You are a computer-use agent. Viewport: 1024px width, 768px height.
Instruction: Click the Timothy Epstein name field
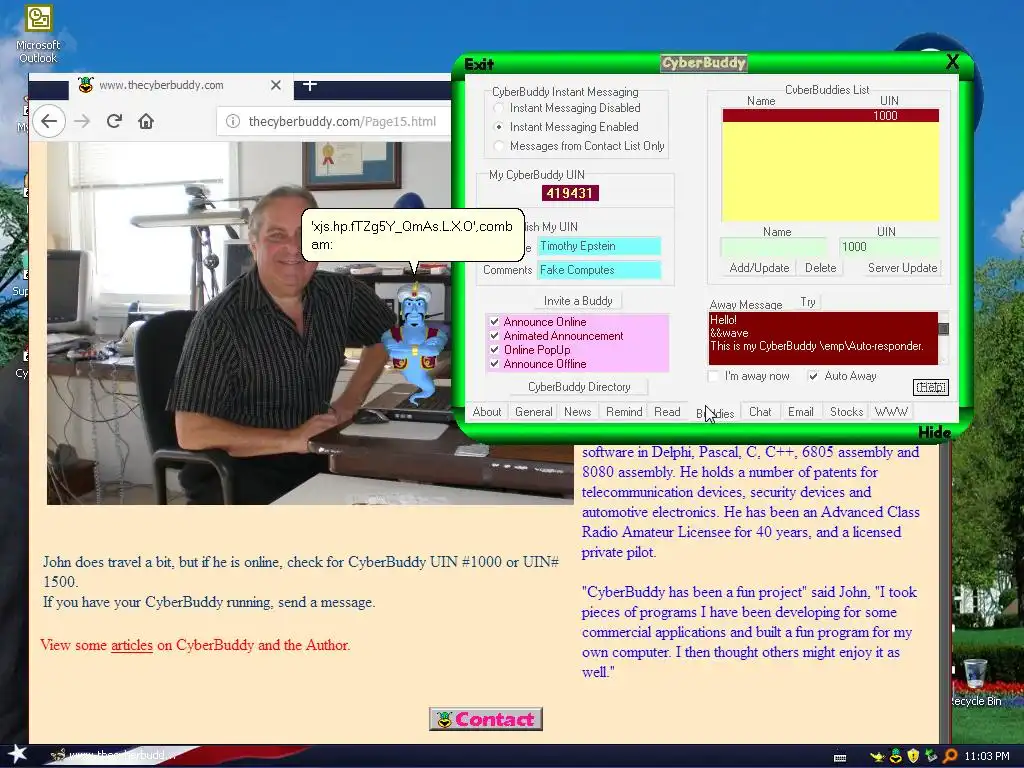coord(599,246)
